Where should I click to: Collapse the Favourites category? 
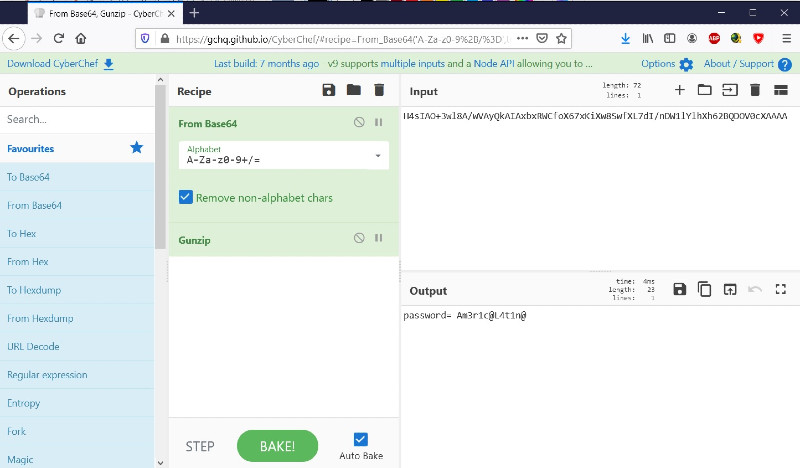tap(77, 149)
